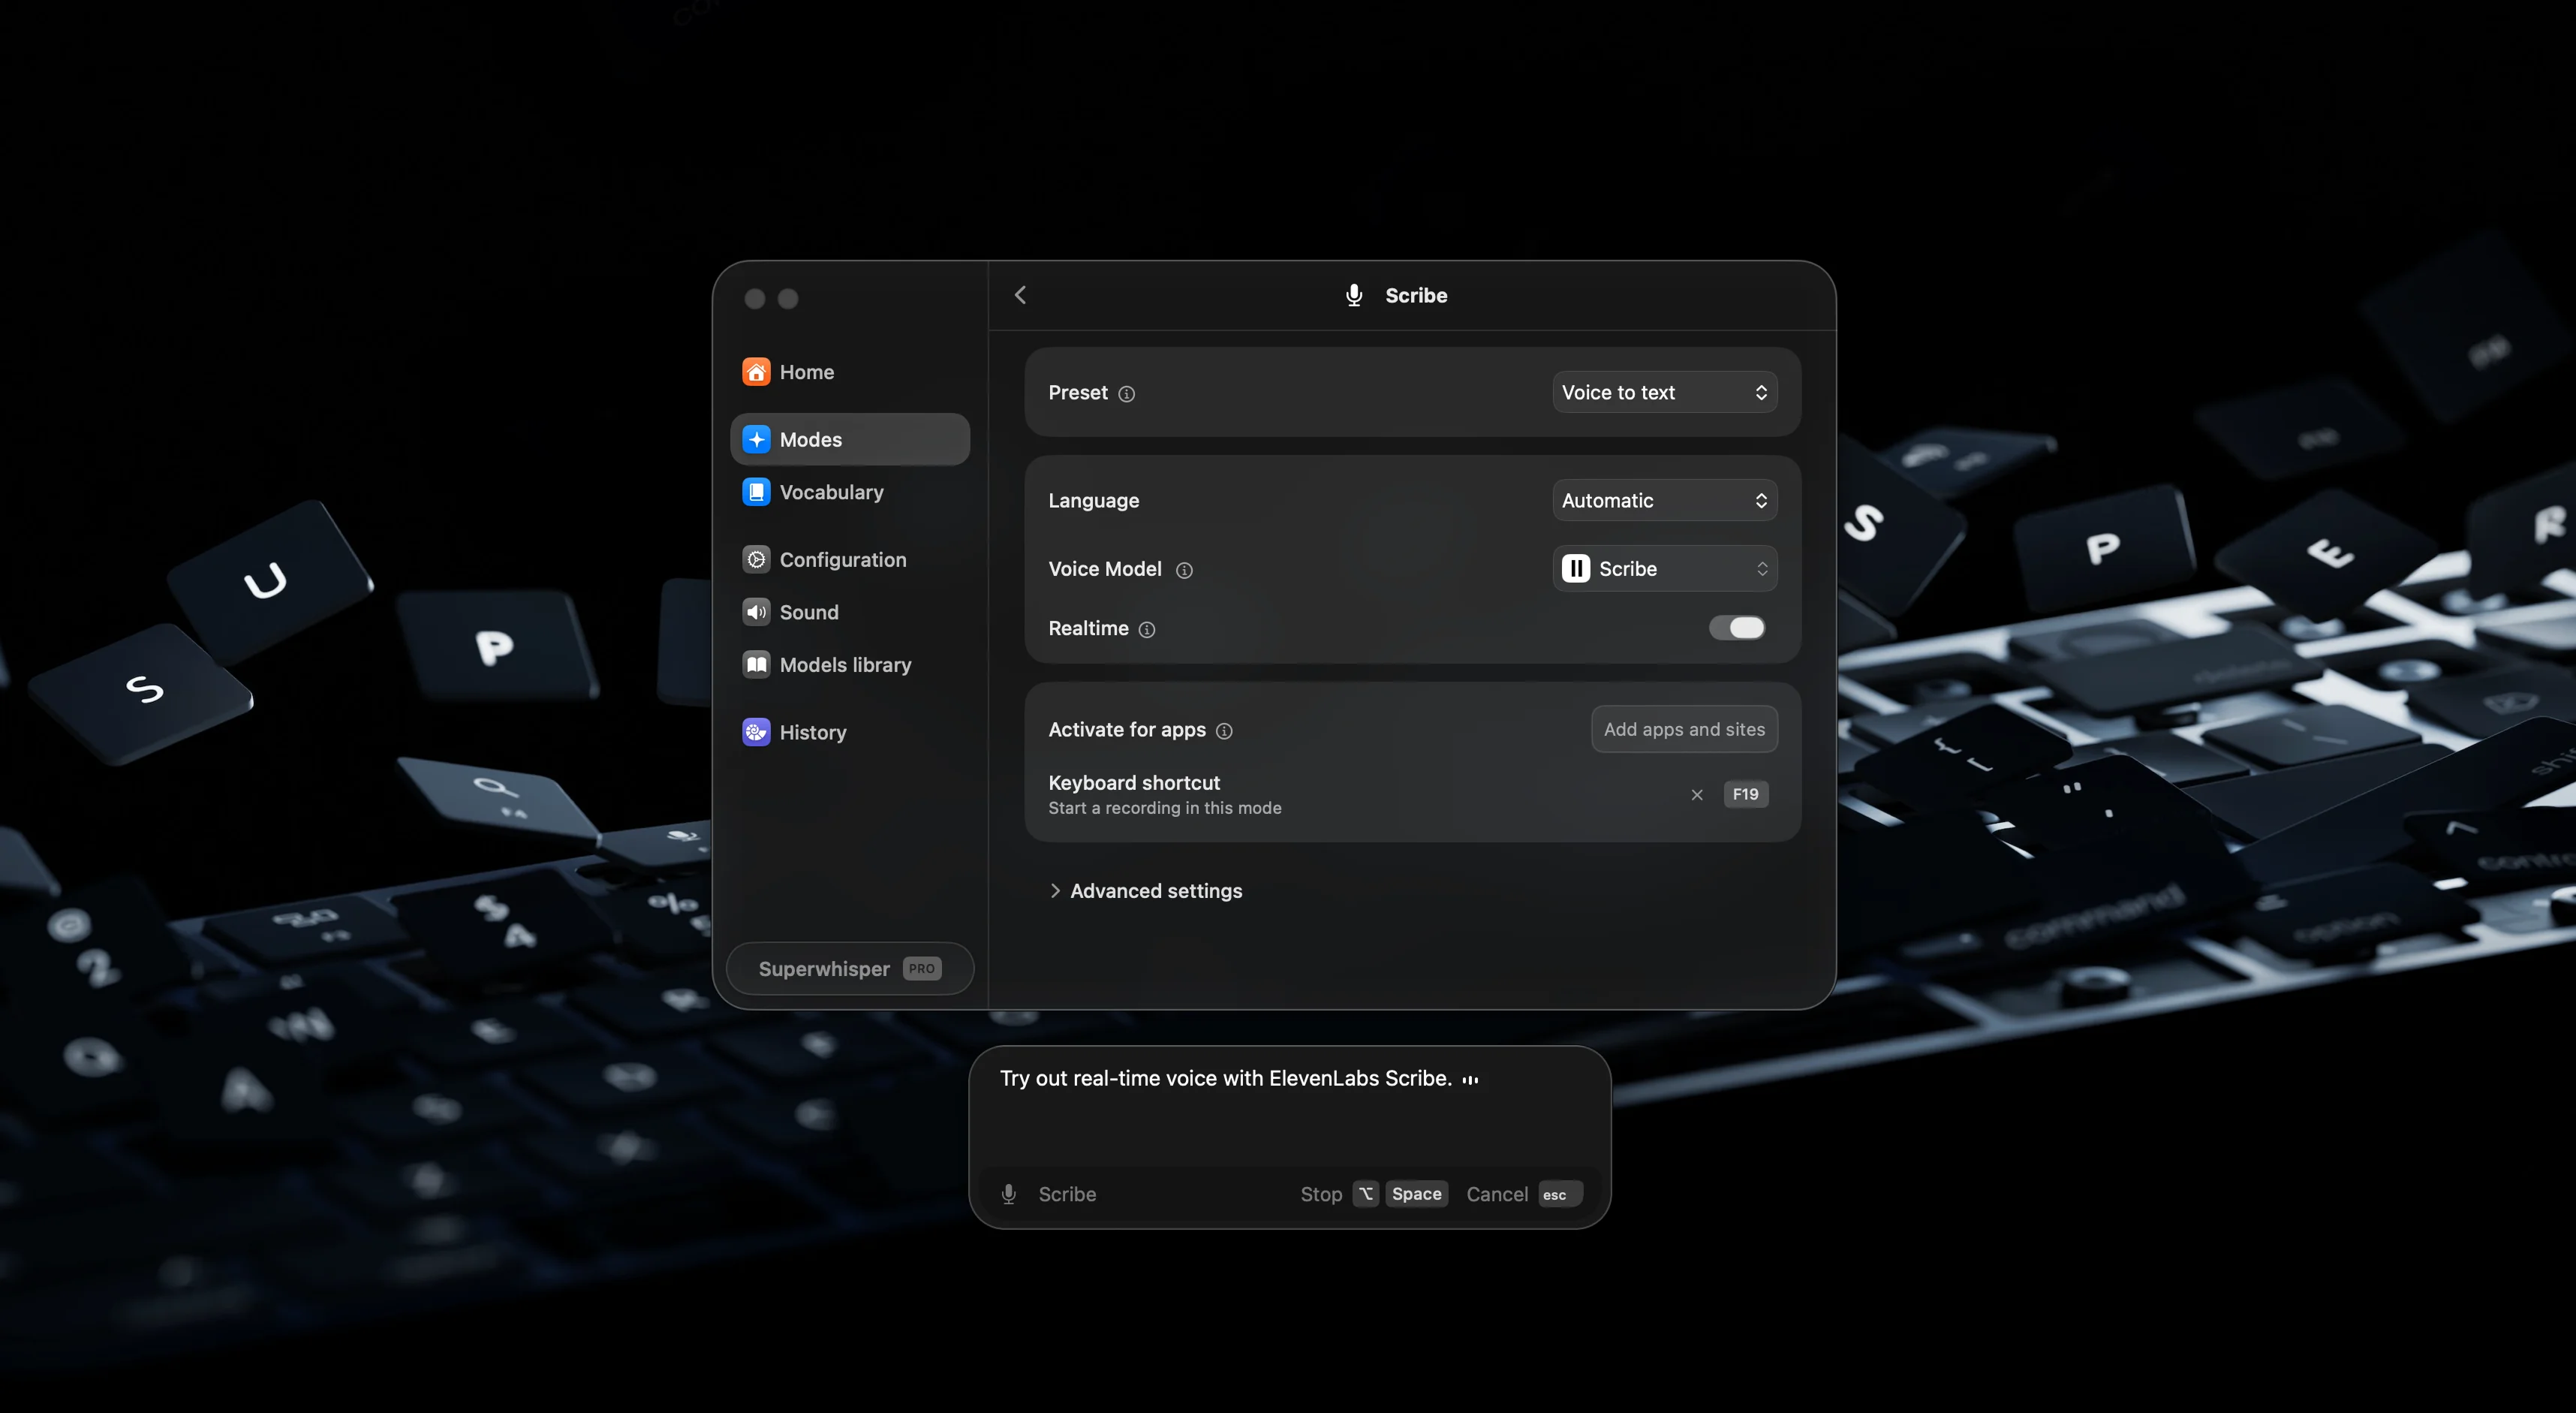Image resolution: width=2576 pixels, height=1413 pixels.
Task: Click the second window traffic light button
Action: 788,299
